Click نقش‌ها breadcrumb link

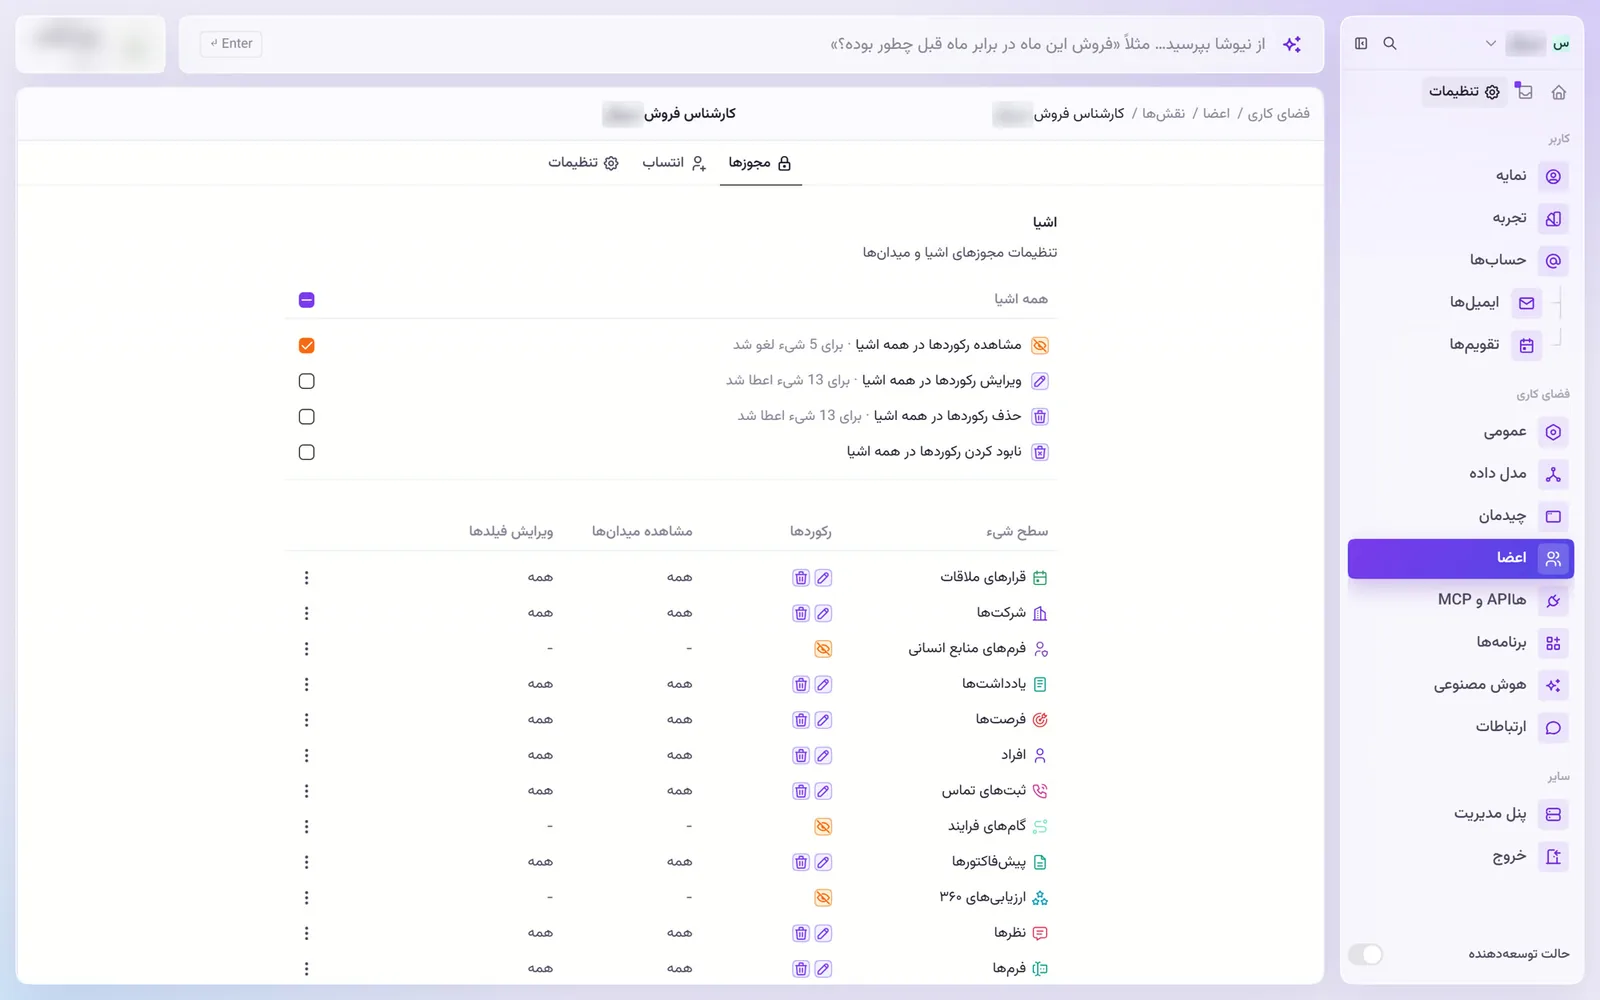pos(1164,114)
